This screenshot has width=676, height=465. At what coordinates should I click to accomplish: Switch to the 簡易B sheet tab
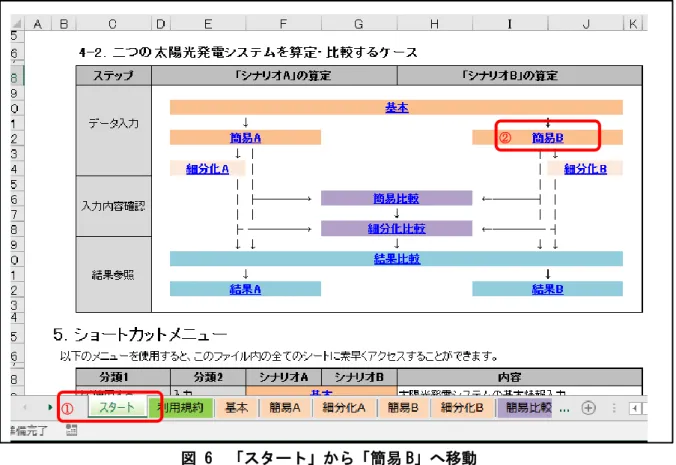pos(403,407)
